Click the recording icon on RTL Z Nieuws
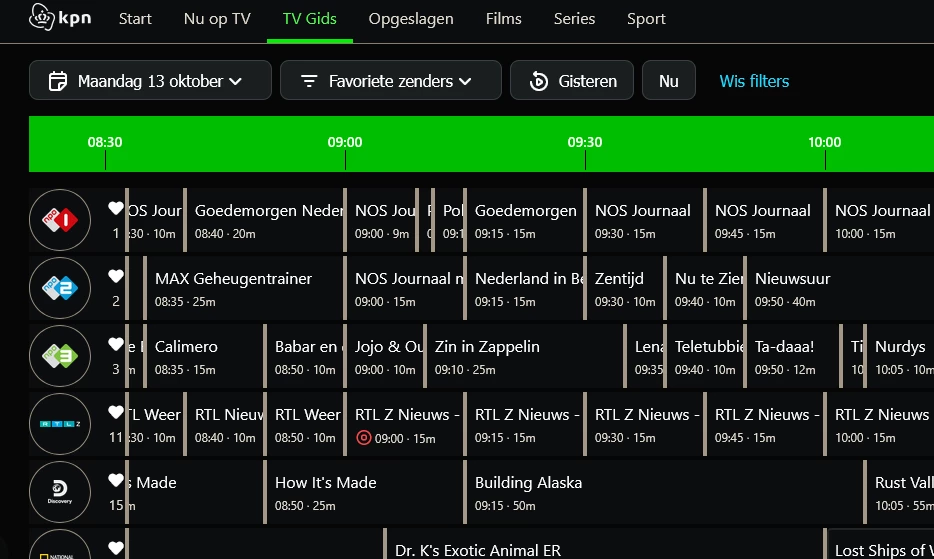The width and height of the screenshot is (934, 559). point(363,438)
